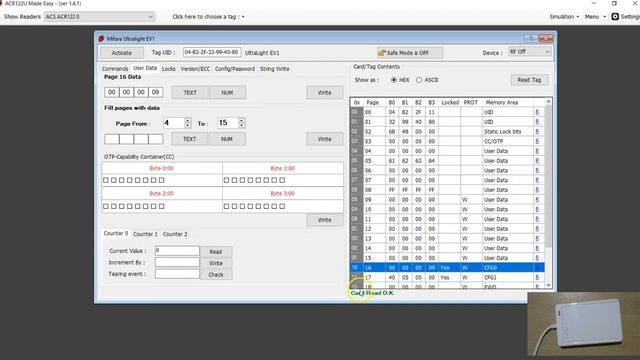
Task: Click the table scrollbar down arrow
Action: [x=549, y=285]
